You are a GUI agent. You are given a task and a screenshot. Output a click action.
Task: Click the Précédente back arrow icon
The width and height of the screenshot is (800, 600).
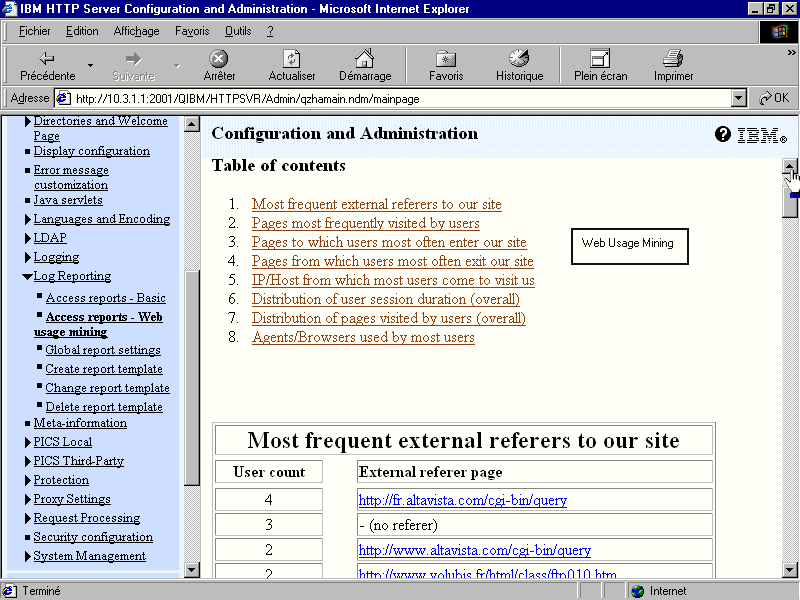[x=47, y=59]
